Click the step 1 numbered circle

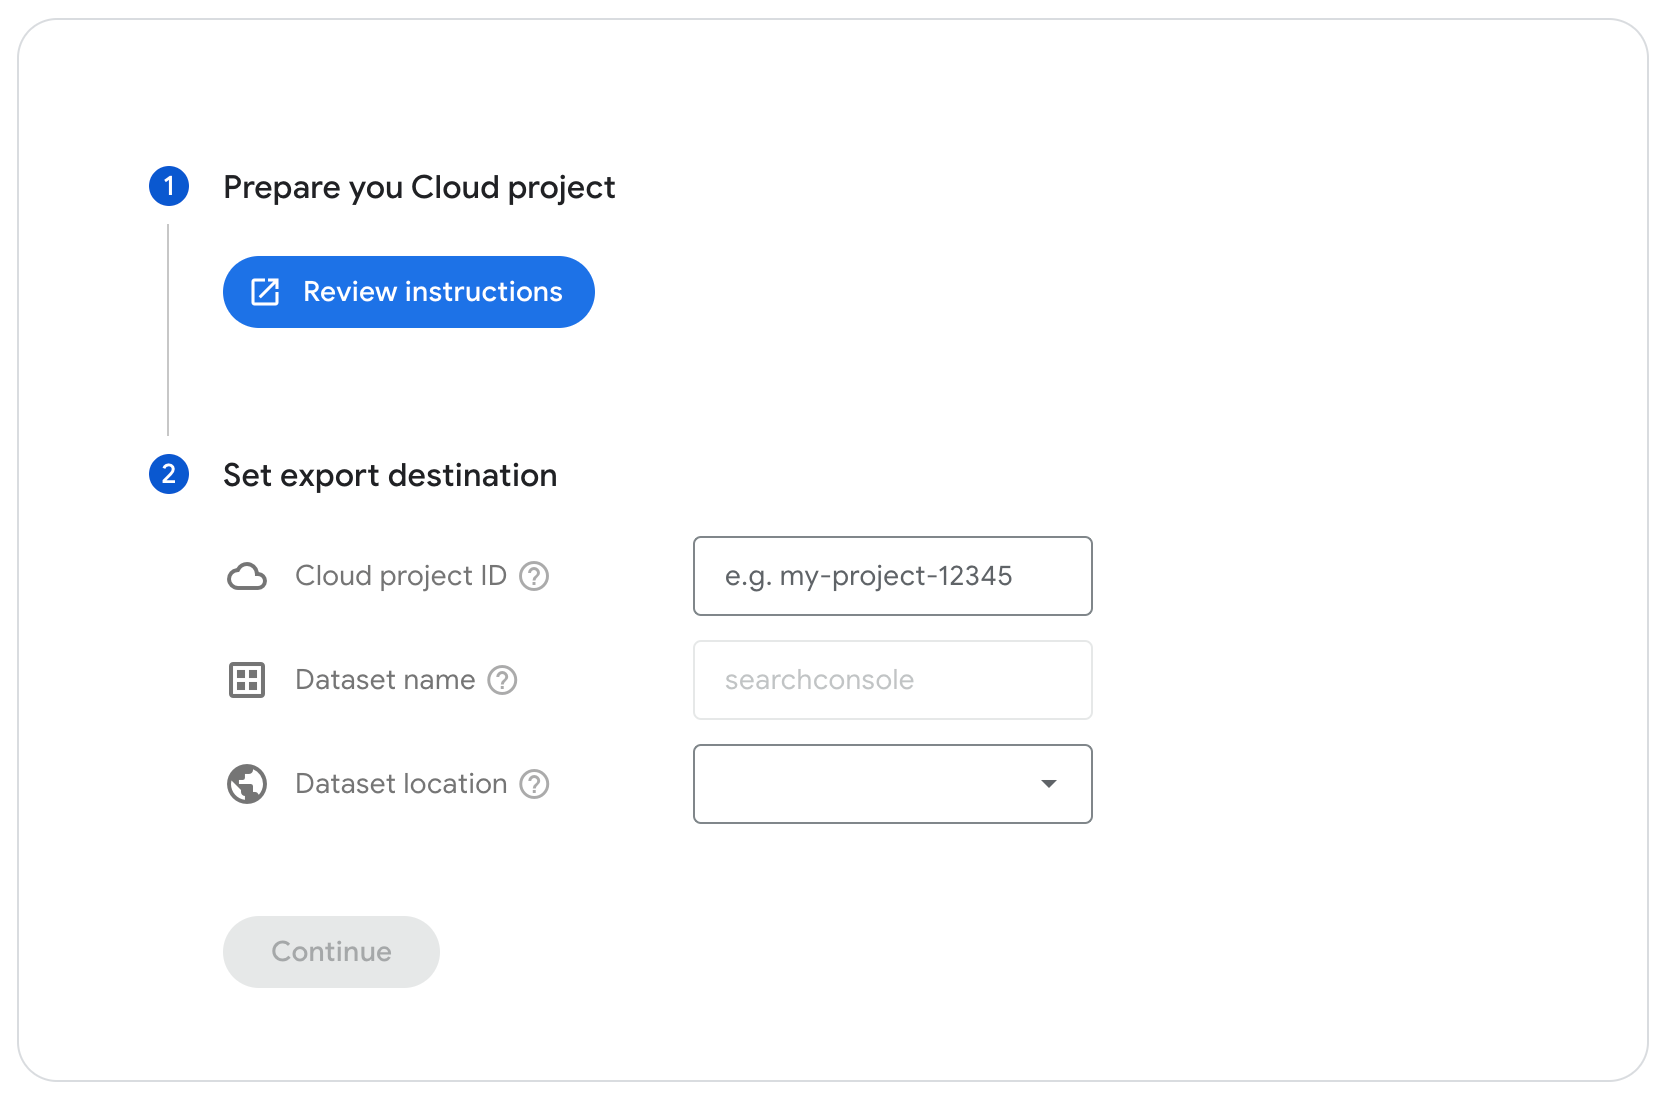click(x=168, y=186)
